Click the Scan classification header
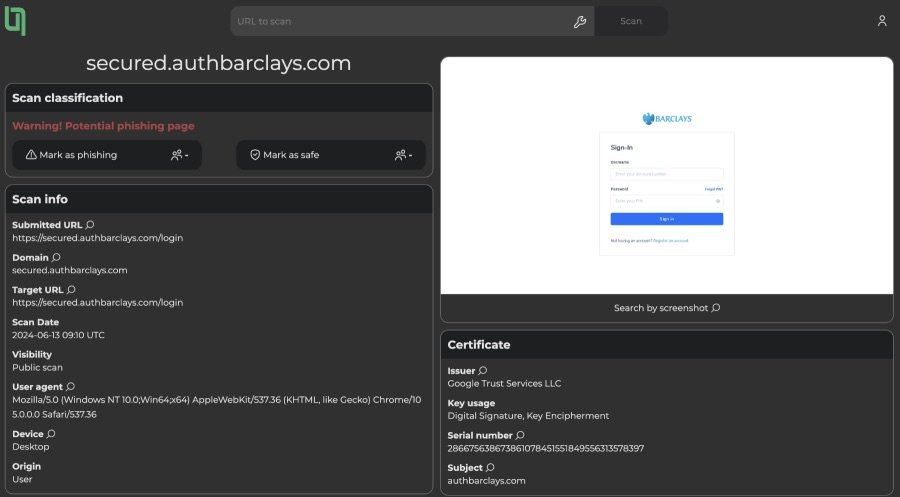Viewport: 900px width, 497px height. point(219,98)
